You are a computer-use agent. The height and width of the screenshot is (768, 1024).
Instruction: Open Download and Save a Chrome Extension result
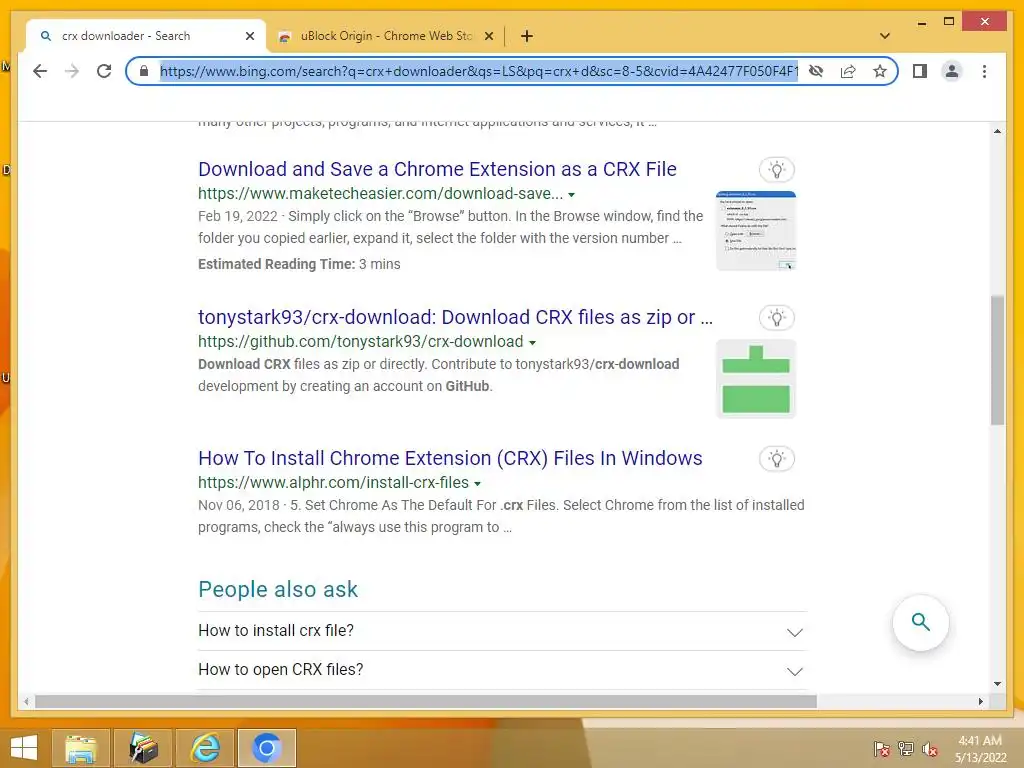point(437,169)
